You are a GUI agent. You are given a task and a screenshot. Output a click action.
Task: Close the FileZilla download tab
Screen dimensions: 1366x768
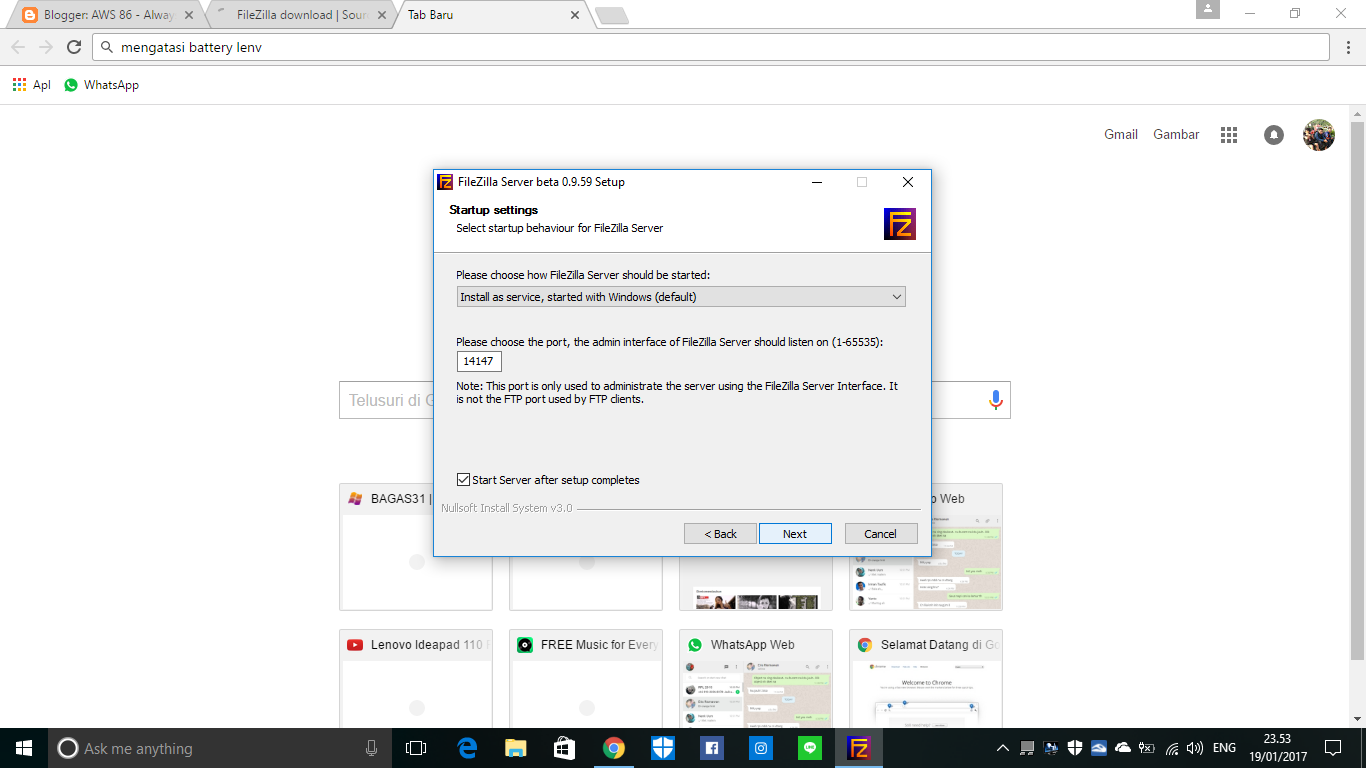point(384,16)
